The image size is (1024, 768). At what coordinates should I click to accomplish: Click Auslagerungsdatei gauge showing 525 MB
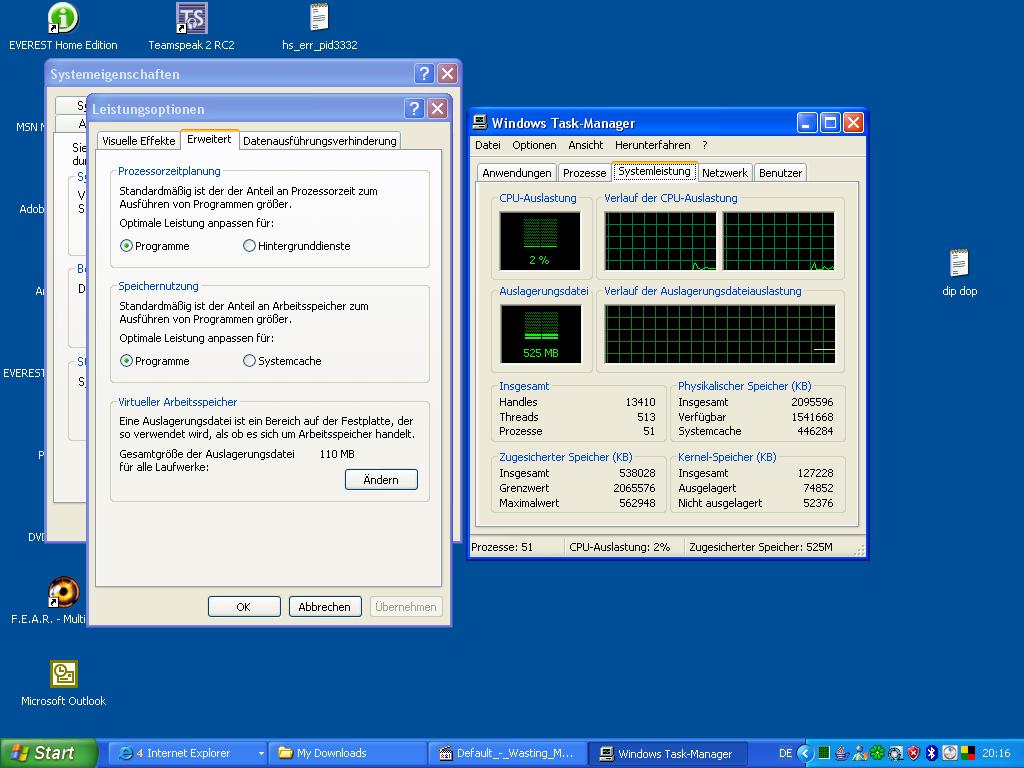[541, 334]
